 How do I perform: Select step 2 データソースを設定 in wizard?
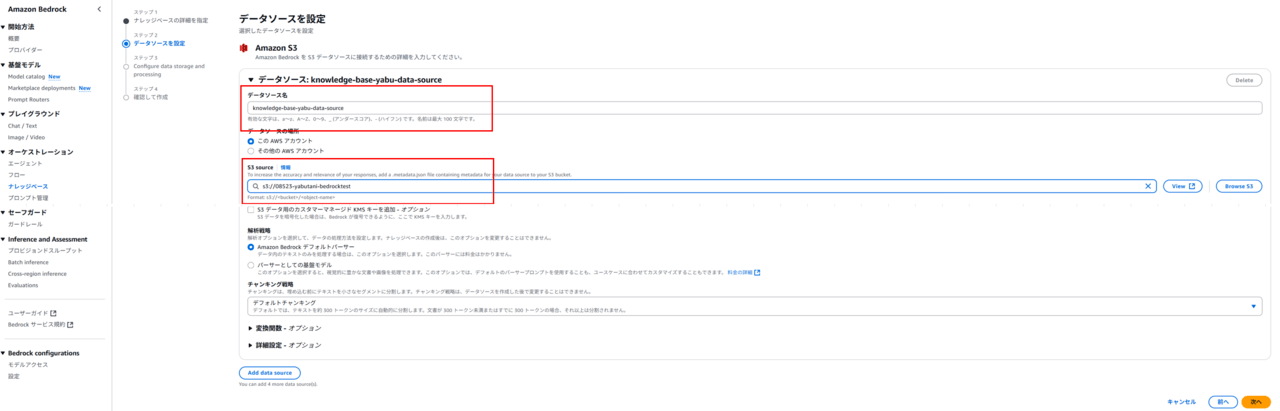(x=159, y=43)
